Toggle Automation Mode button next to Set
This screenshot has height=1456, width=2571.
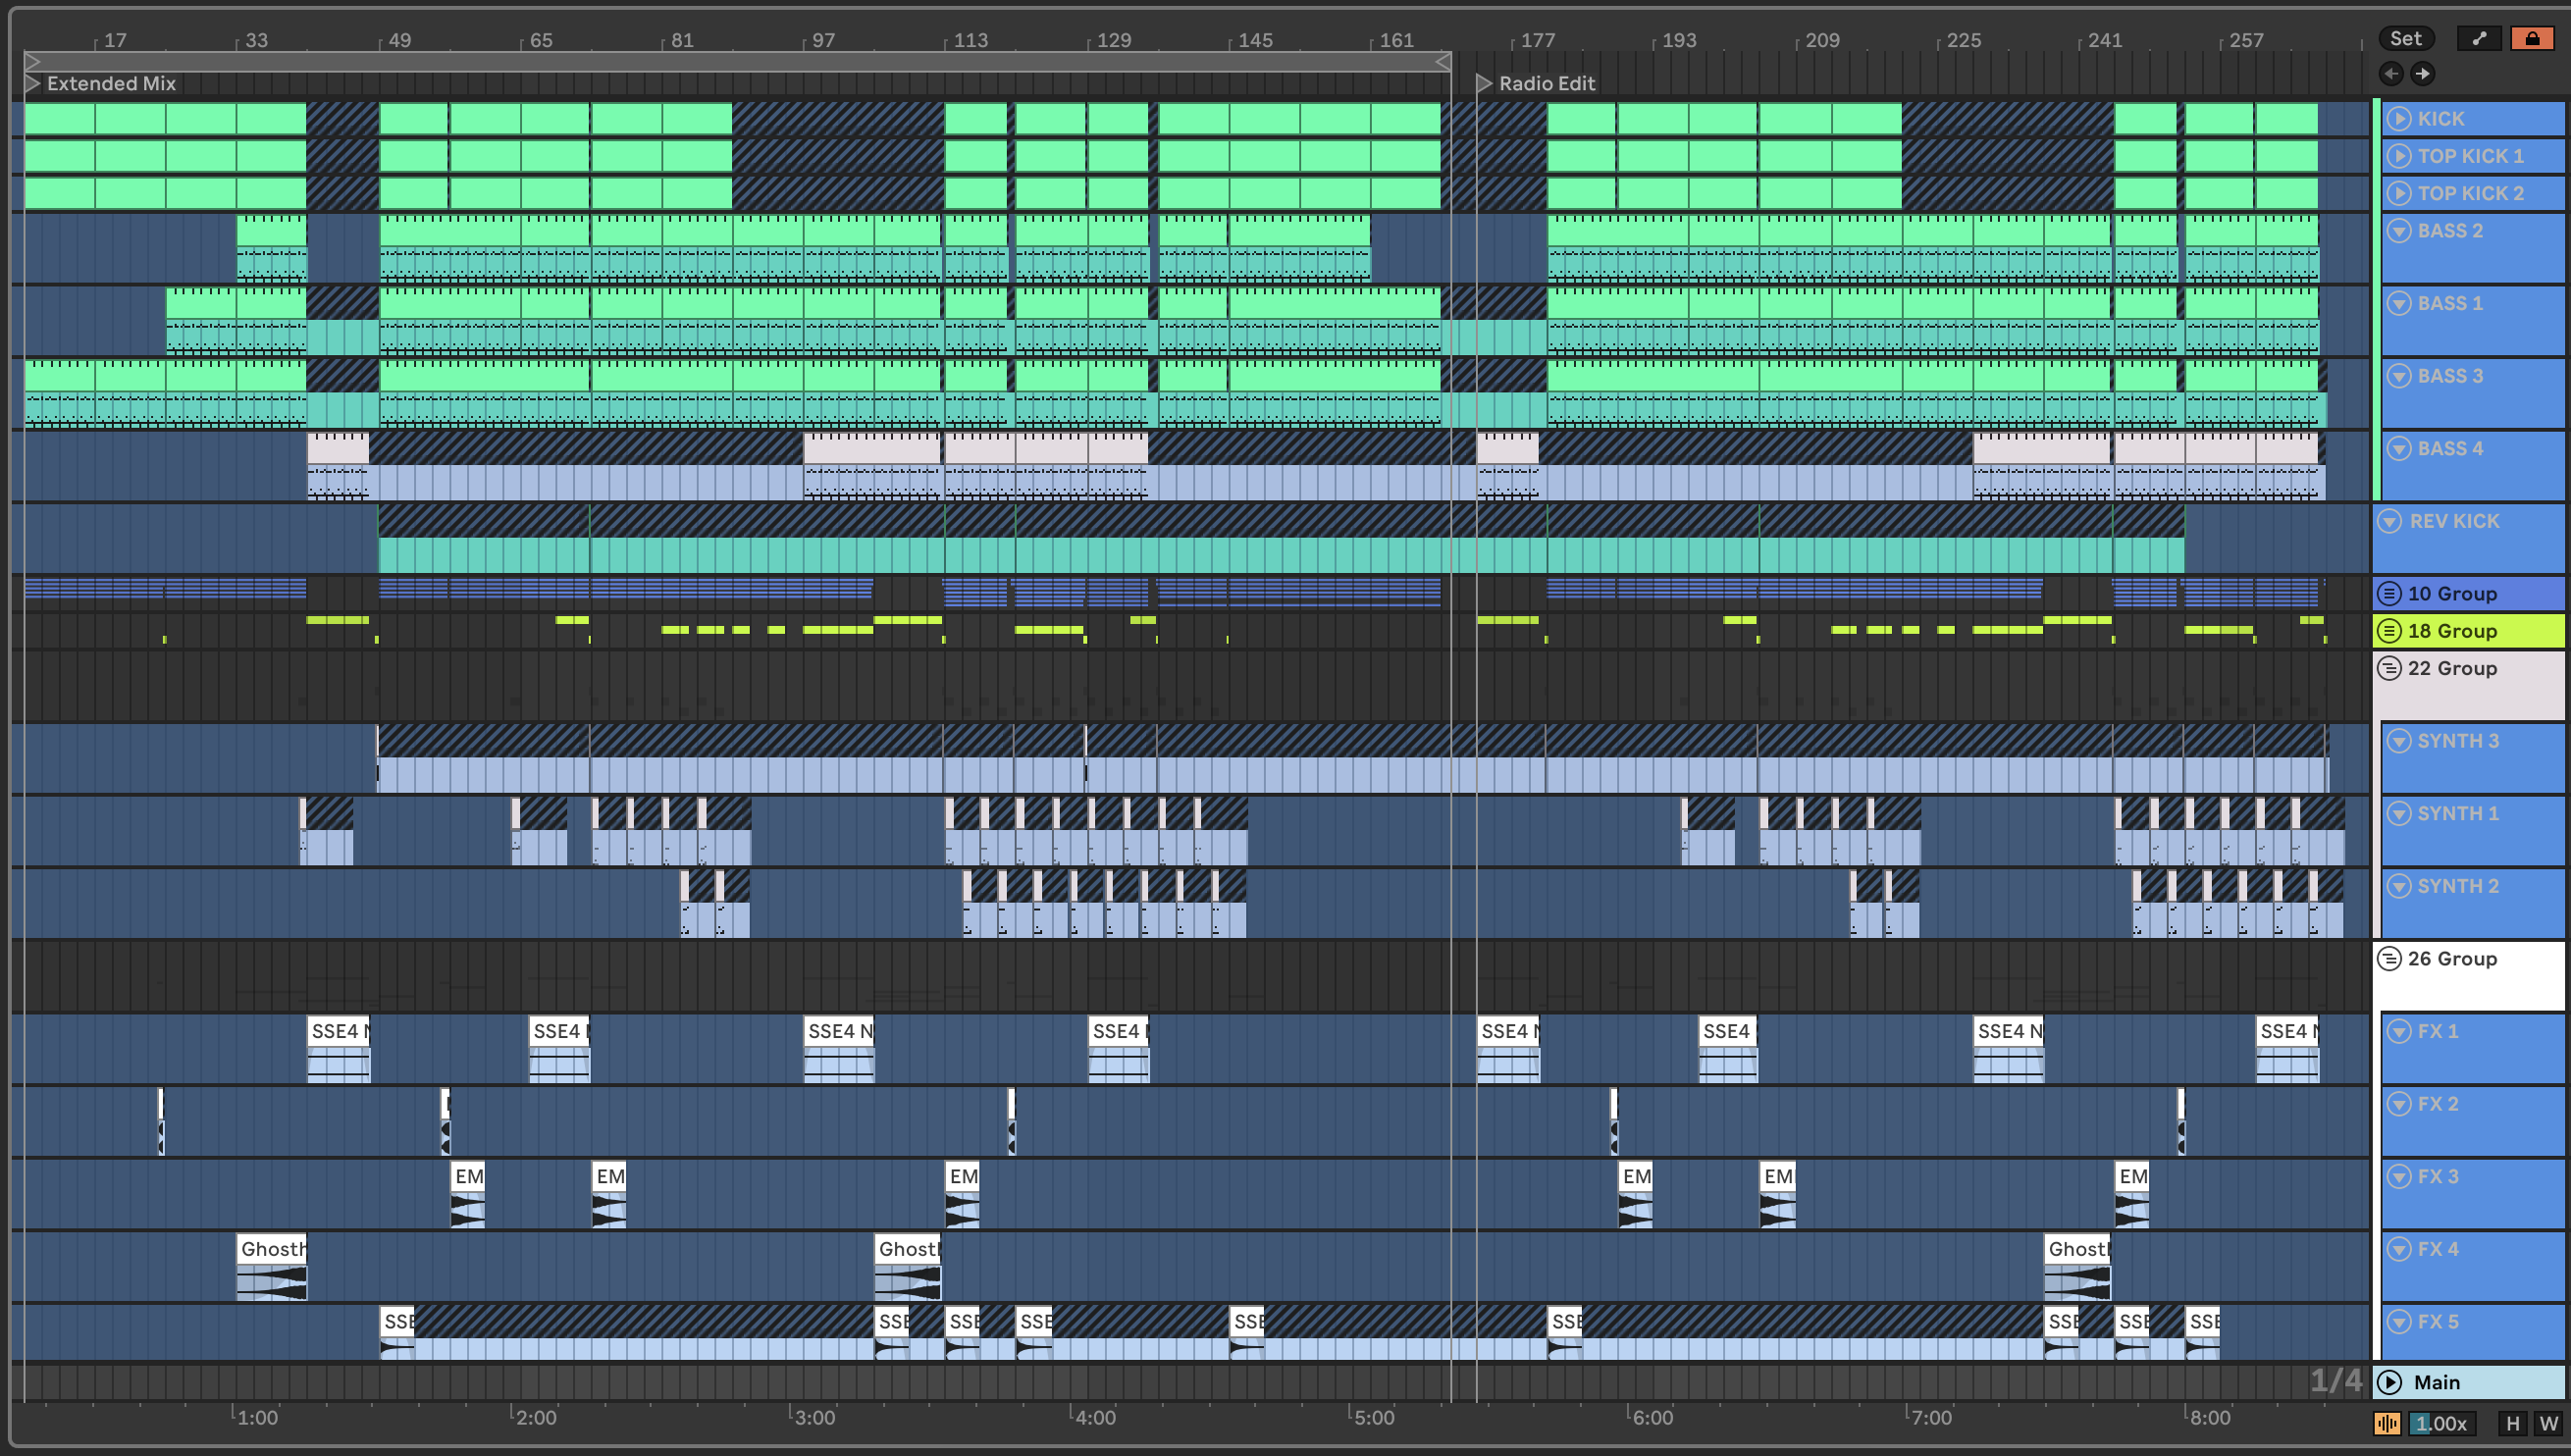pos(2479,39)
